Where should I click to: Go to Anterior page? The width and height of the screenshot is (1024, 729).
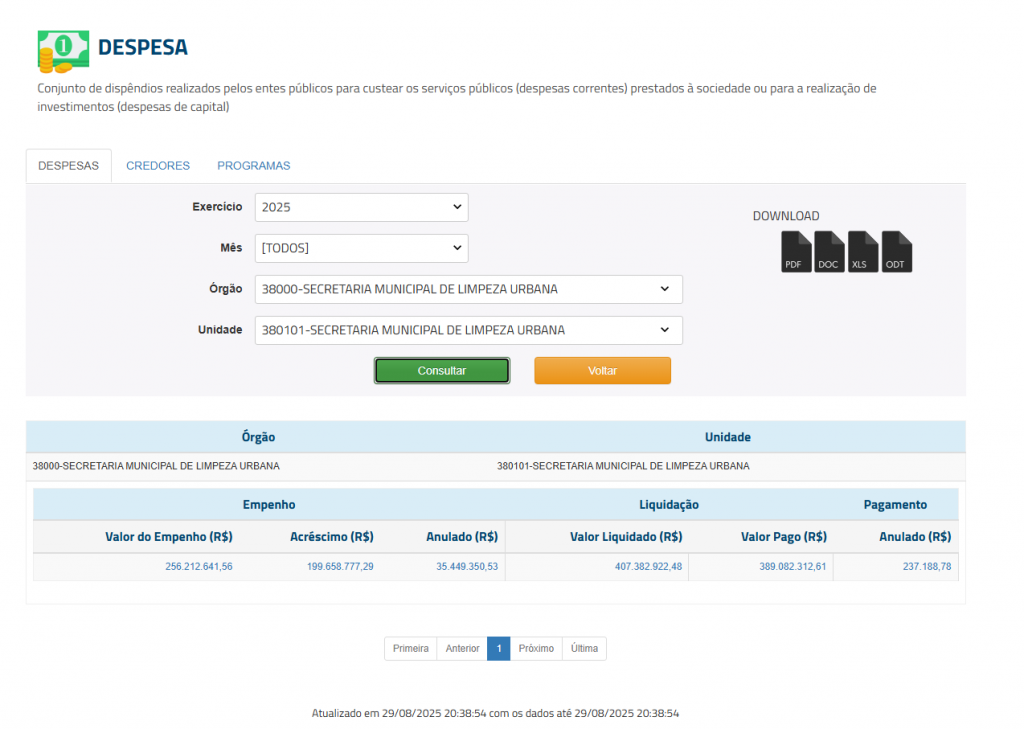click(462, 649)
